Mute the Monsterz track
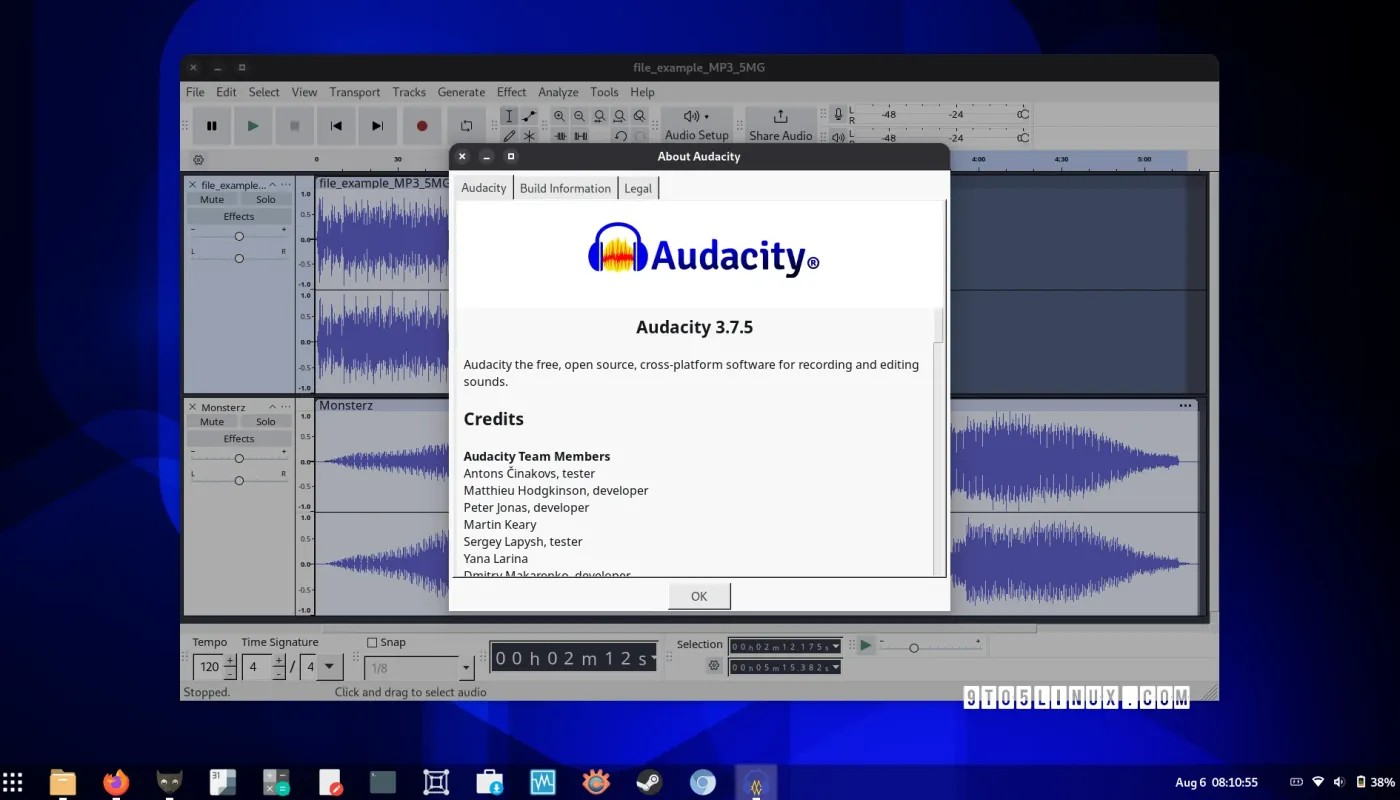 coord(211,421)
